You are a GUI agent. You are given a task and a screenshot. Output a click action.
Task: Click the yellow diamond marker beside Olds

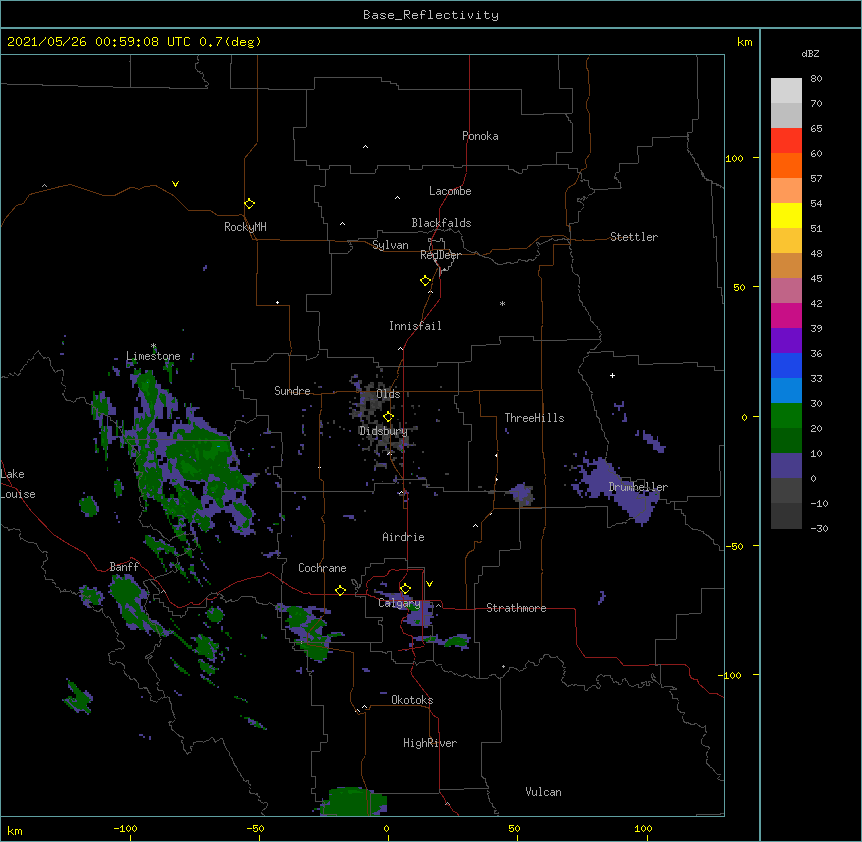tap(389, 416)
